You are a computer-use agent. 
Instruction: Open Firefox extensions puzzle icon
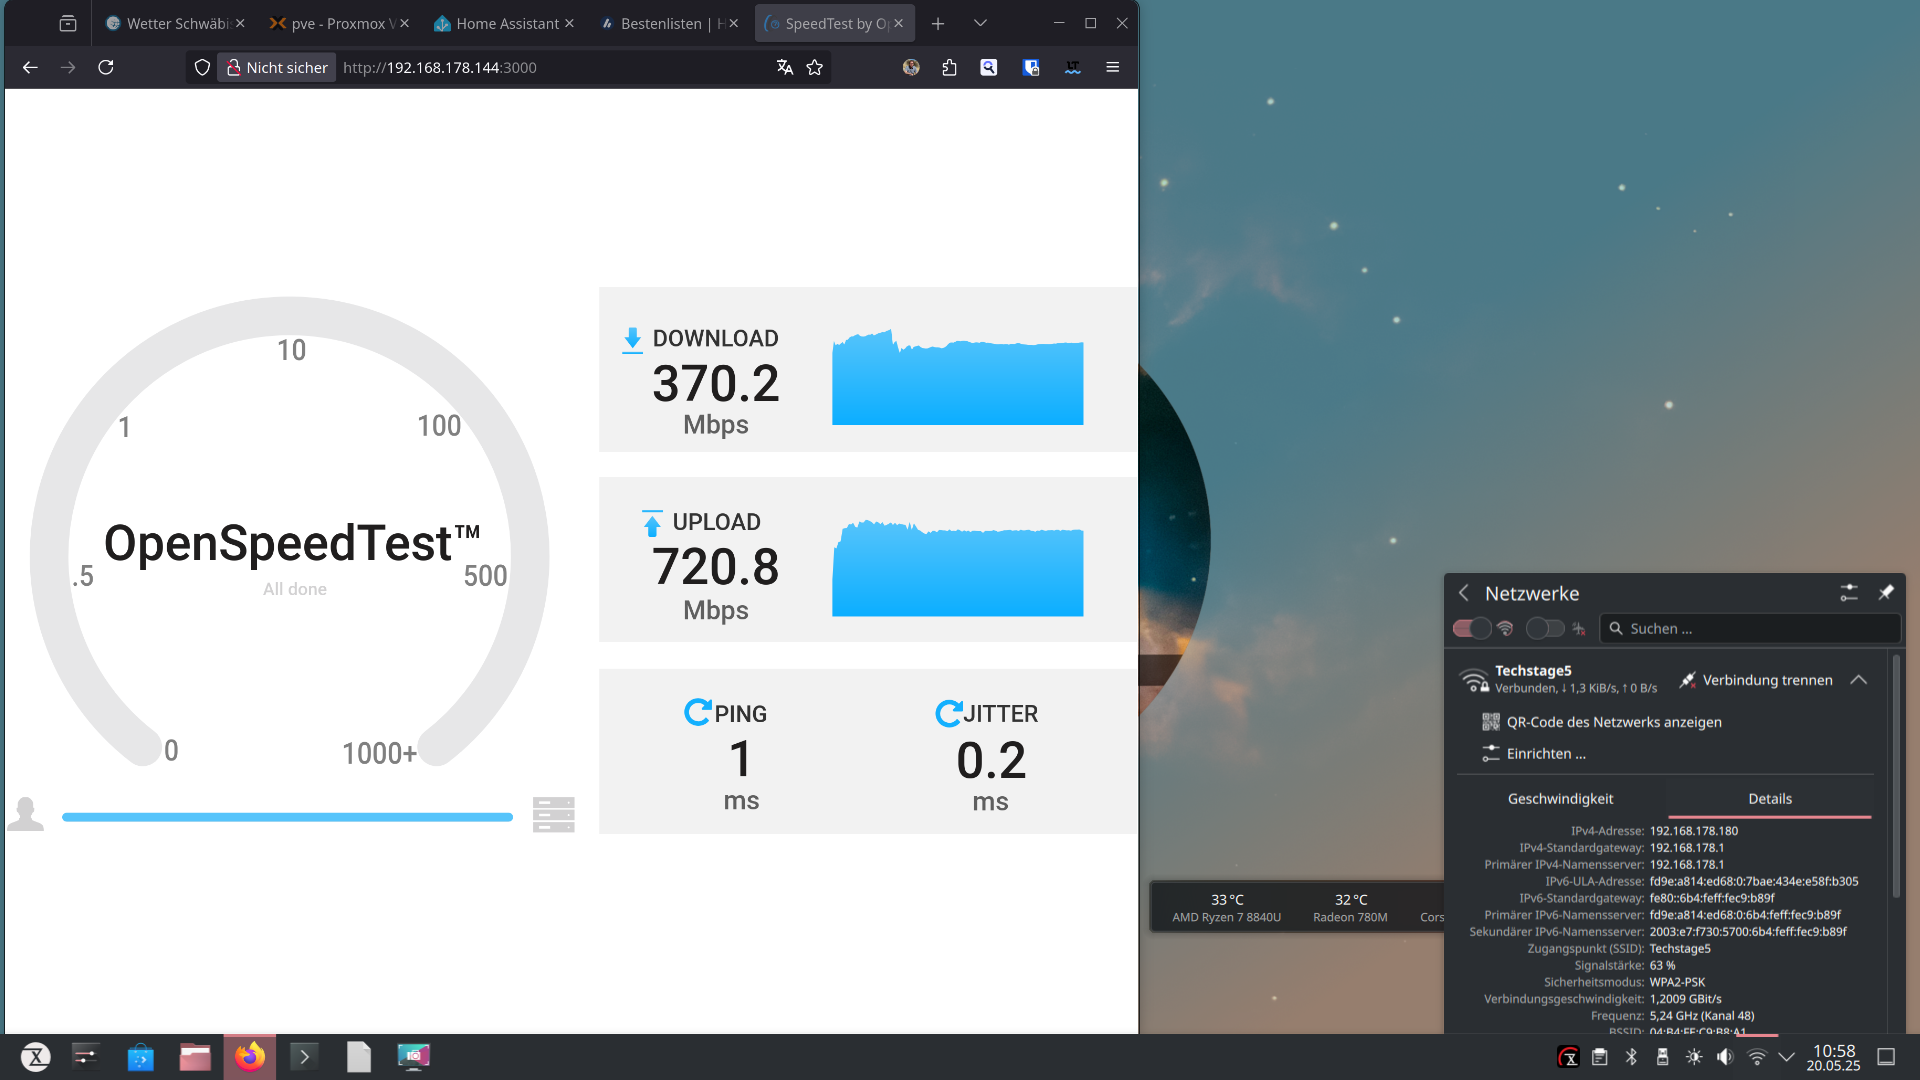click(949, 67)
